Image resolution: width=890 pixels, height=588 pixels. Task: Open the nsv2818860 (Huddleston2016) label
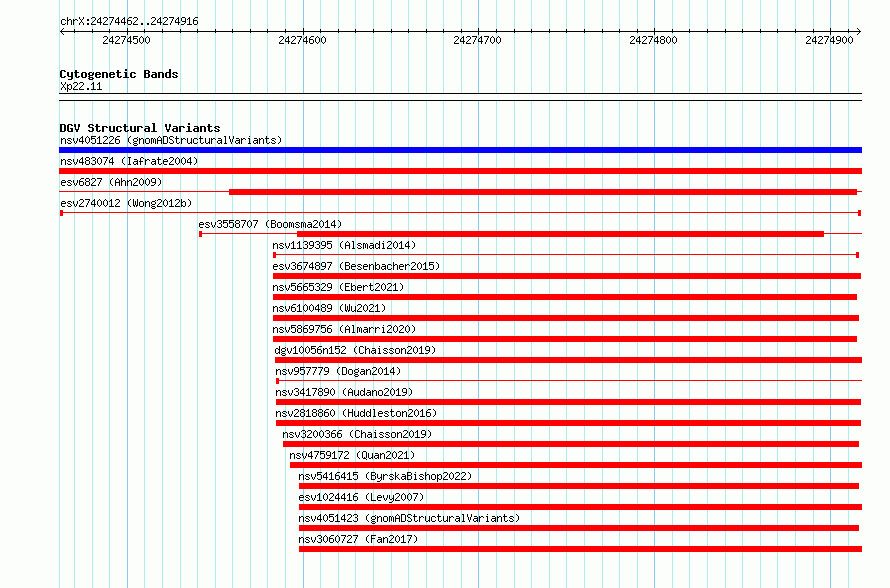pos(356,413)
